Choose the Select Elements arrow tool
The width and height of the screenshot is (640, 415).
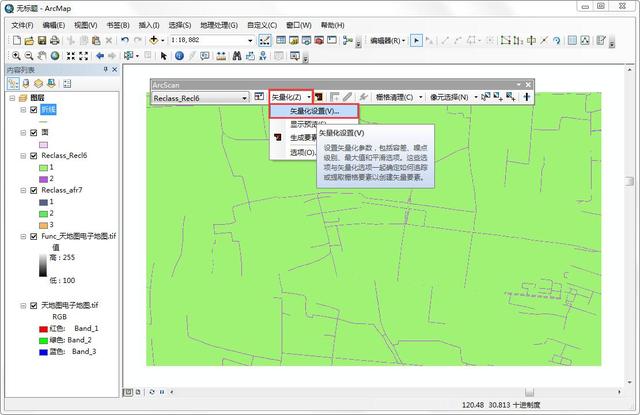[x=164, y=56]
